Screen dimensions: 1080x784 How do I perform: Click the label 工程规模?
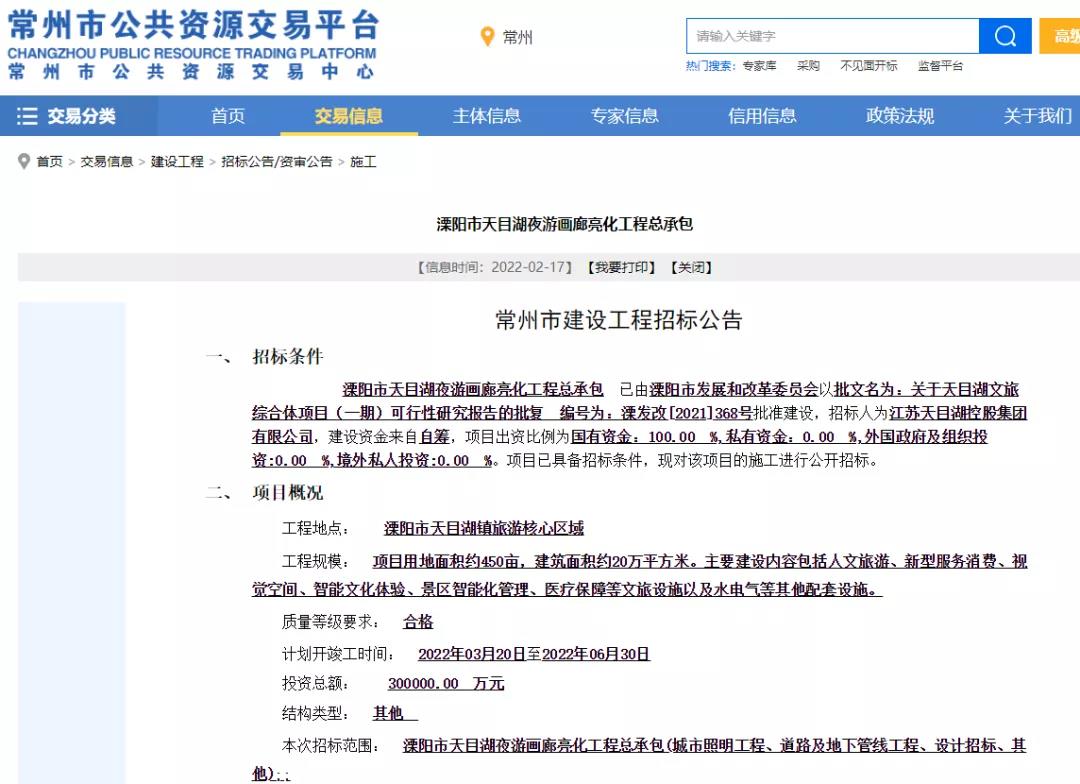pyautogui.click(x=315, y=561)
